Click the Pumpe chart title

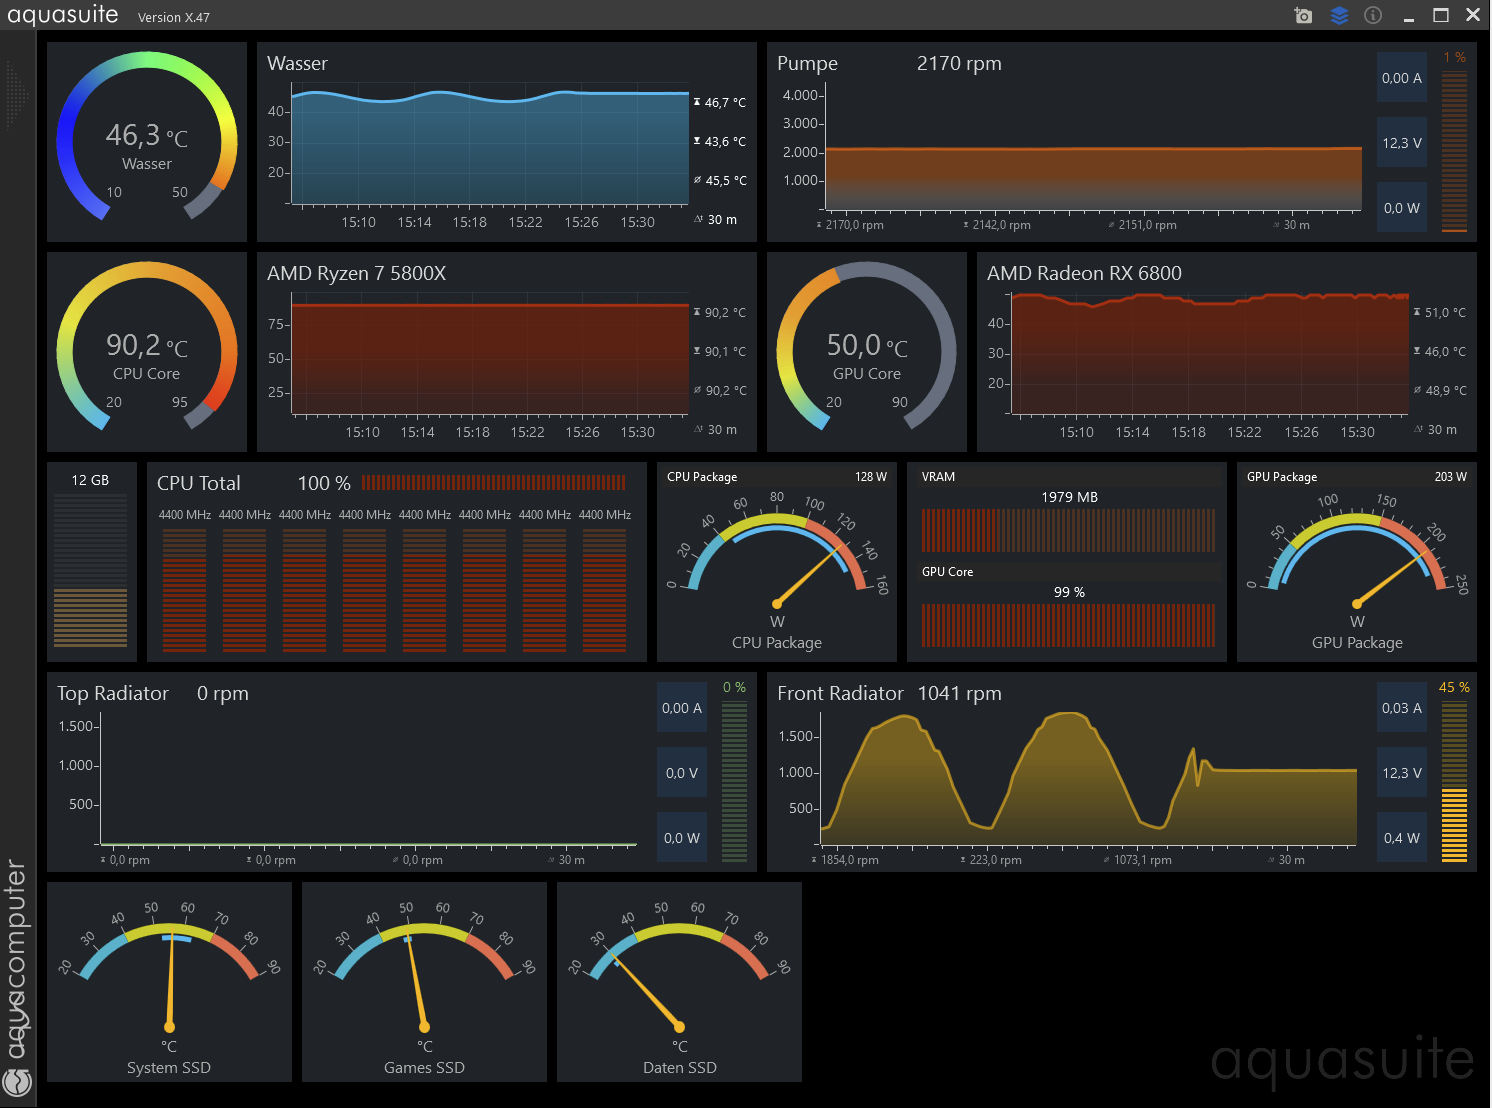tap(807, 64)
